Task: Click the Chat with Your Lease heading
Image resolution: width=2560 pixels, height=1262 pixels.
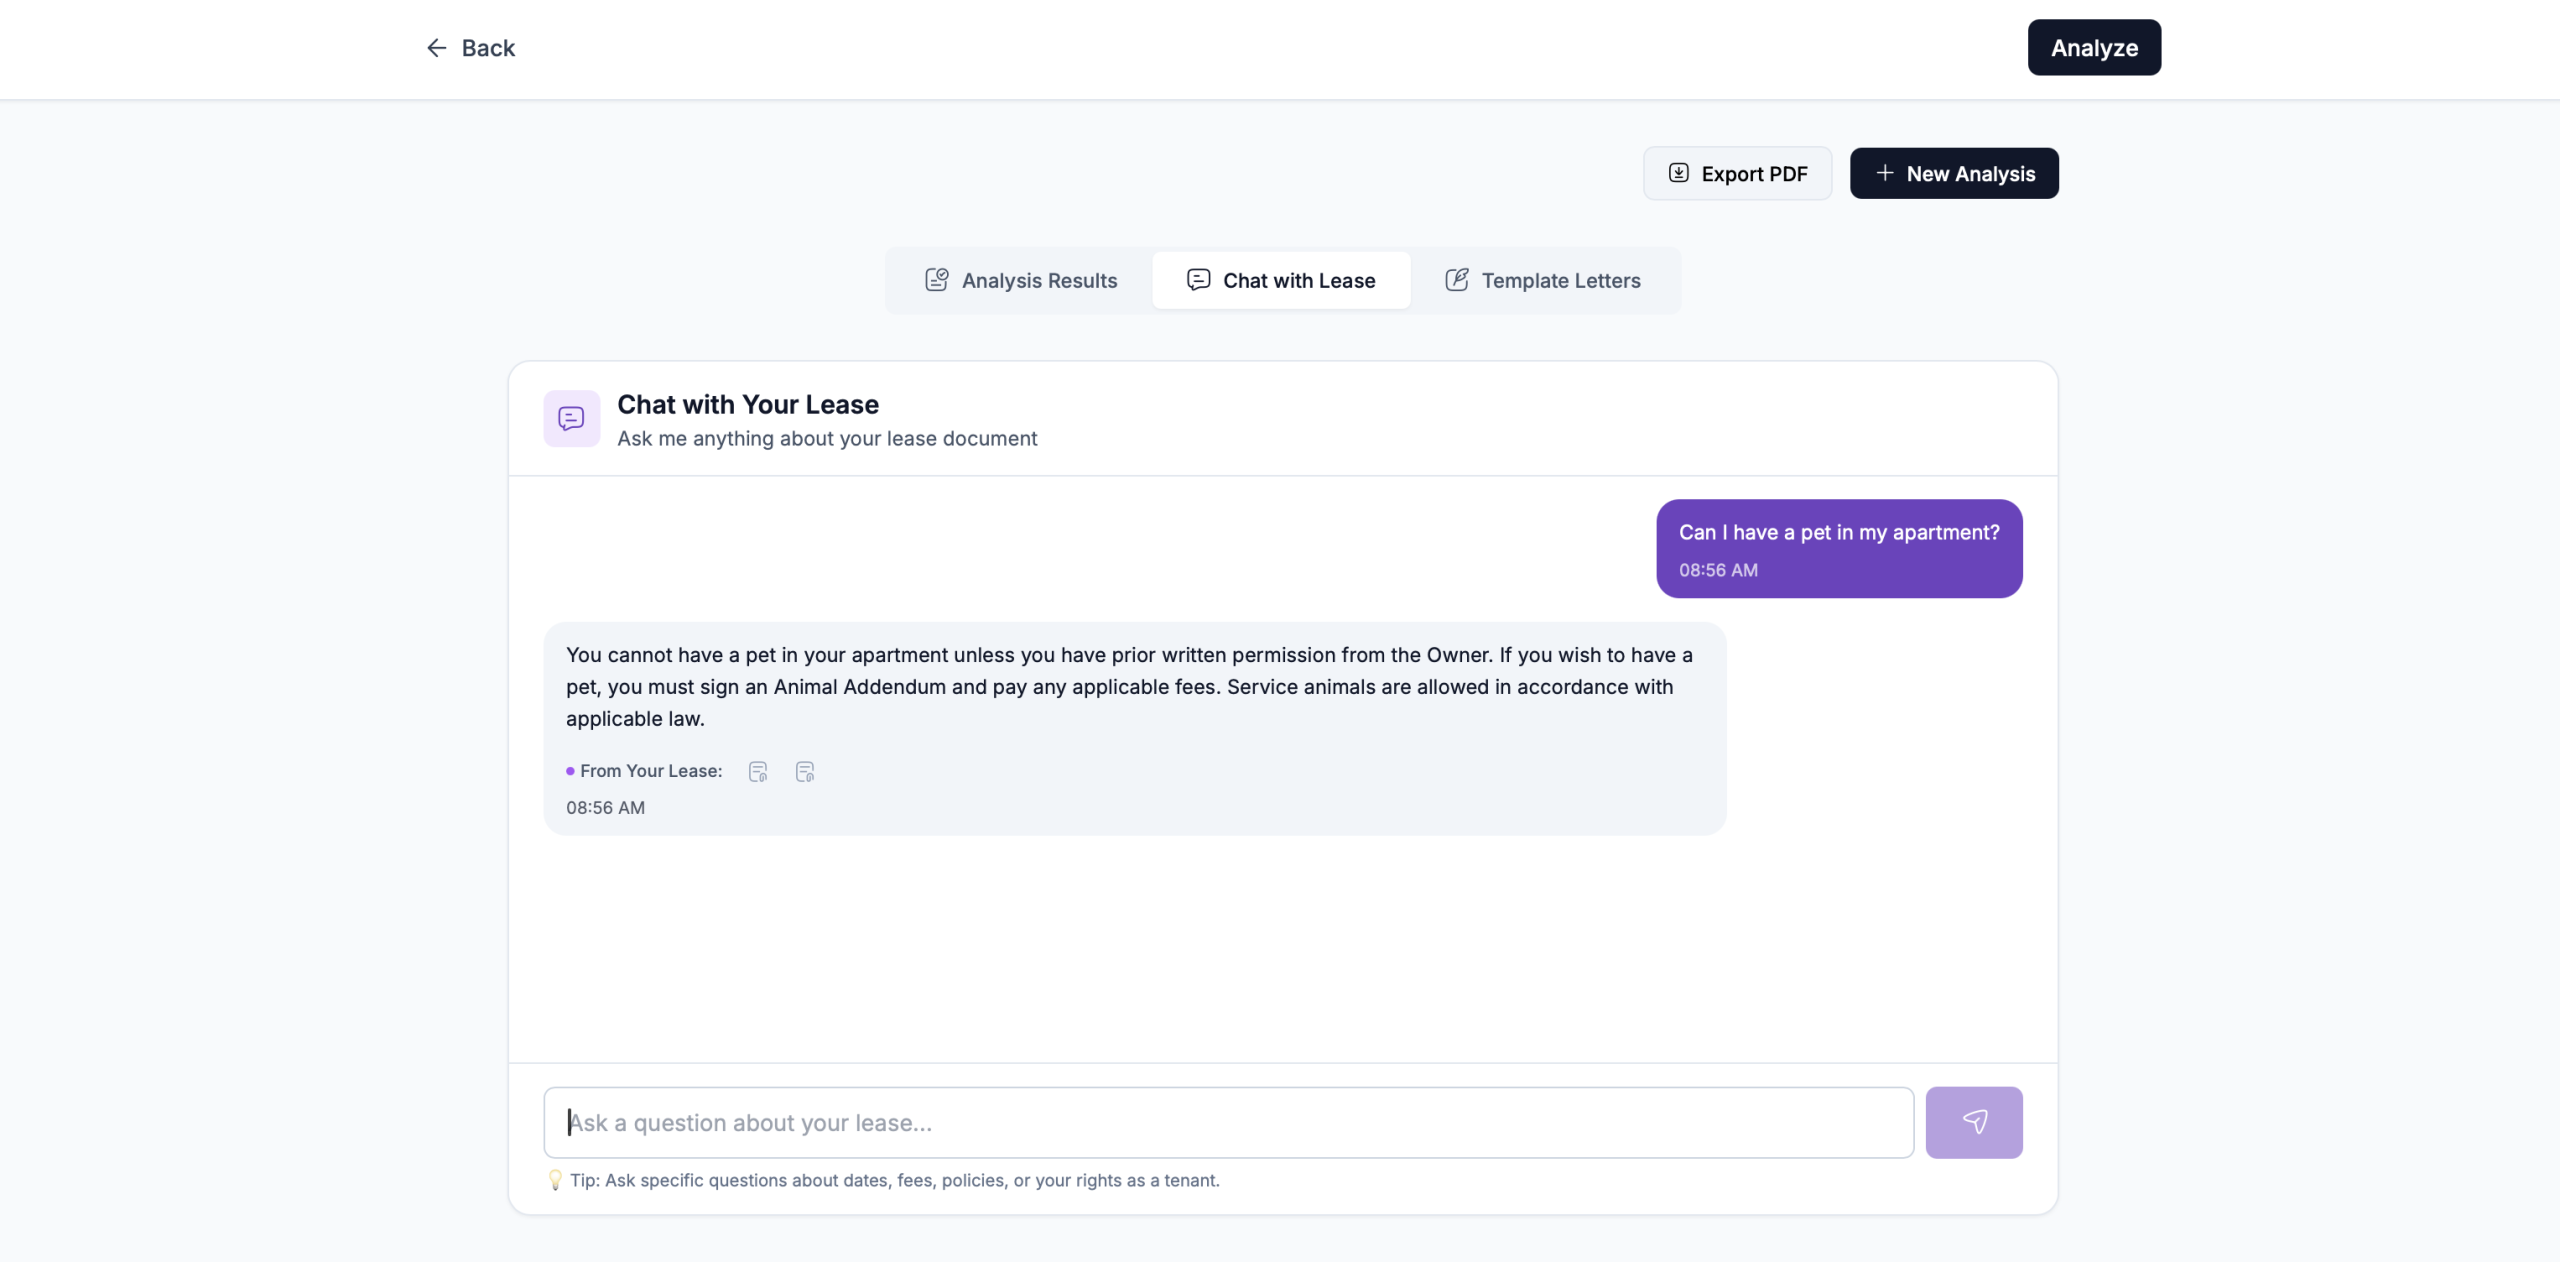Action: pos(747,404)
